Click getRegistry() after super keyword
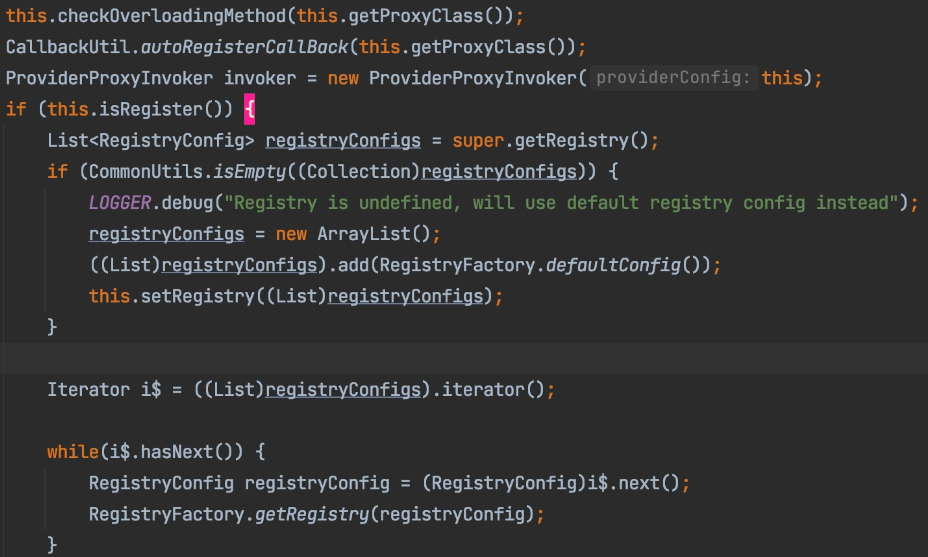928x557 pixels. coord(582,141)
